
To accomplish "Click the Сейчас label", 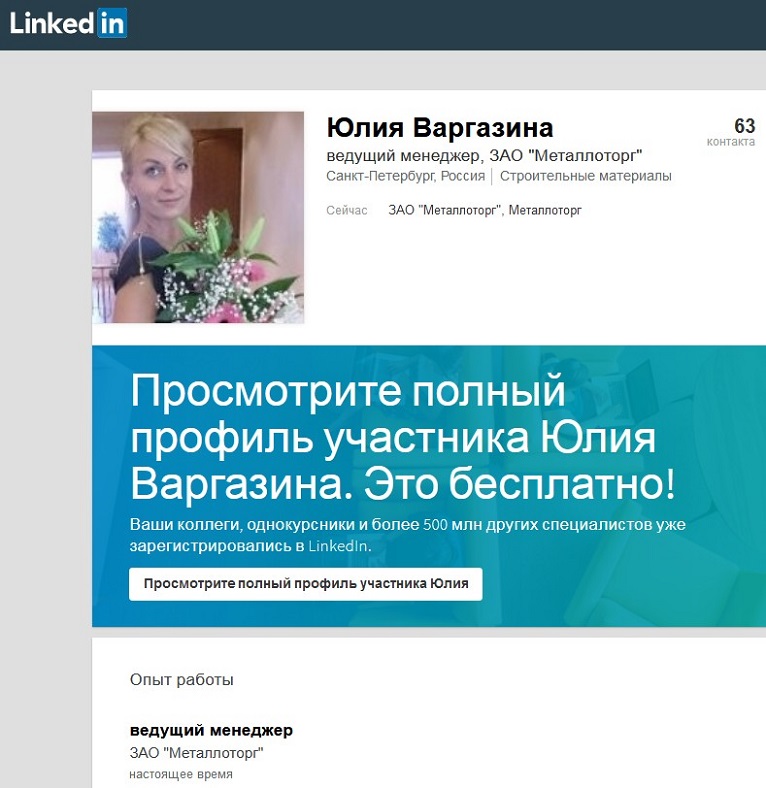I will pos(347,210).
